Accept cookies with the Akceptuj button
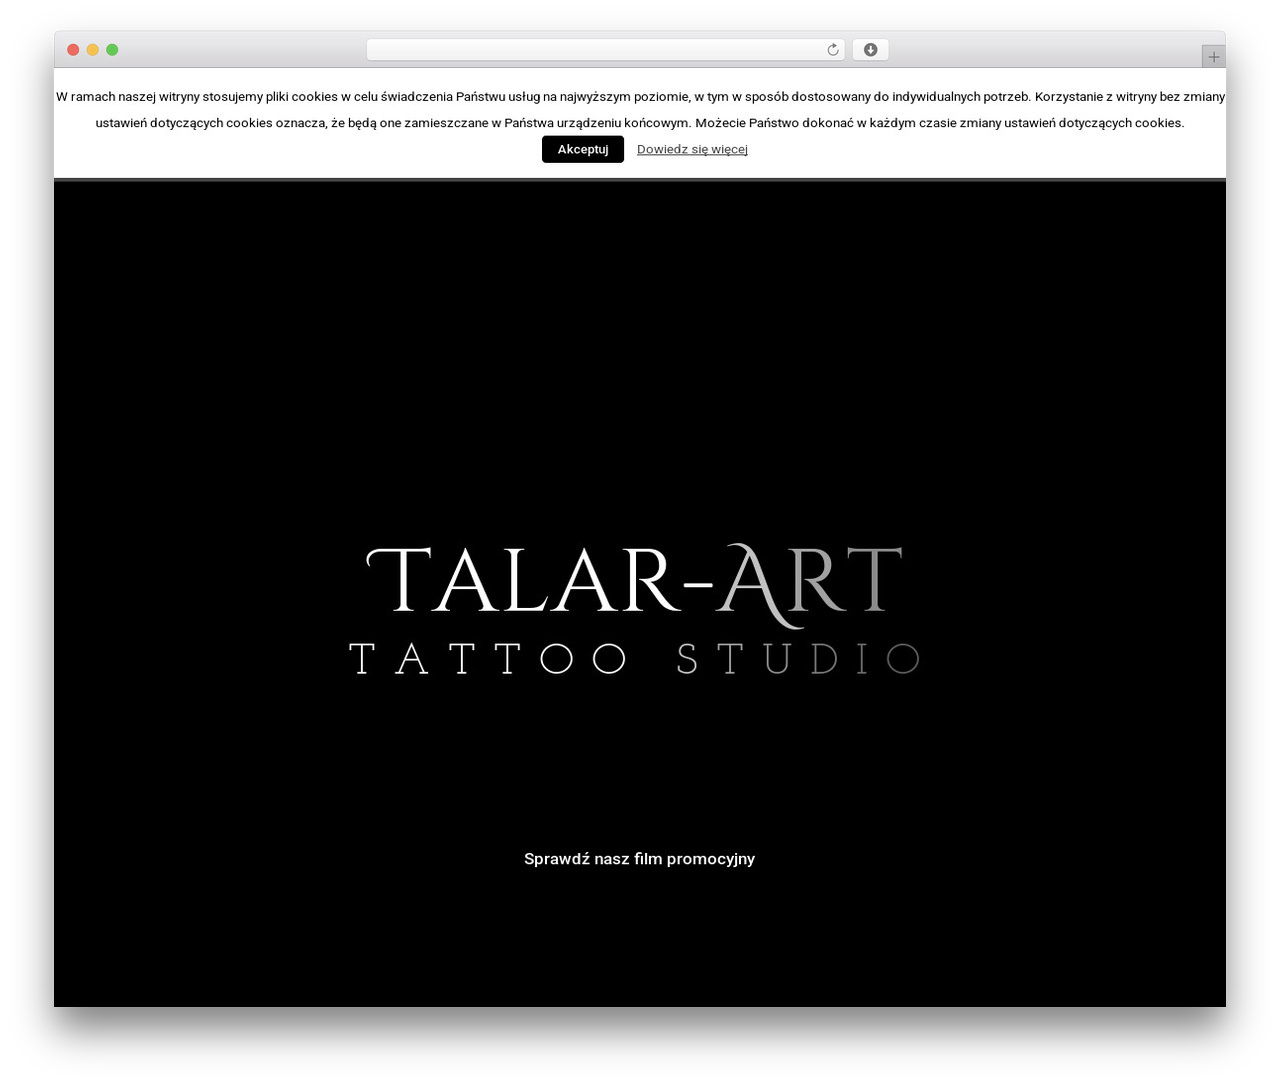 point(583,149)
